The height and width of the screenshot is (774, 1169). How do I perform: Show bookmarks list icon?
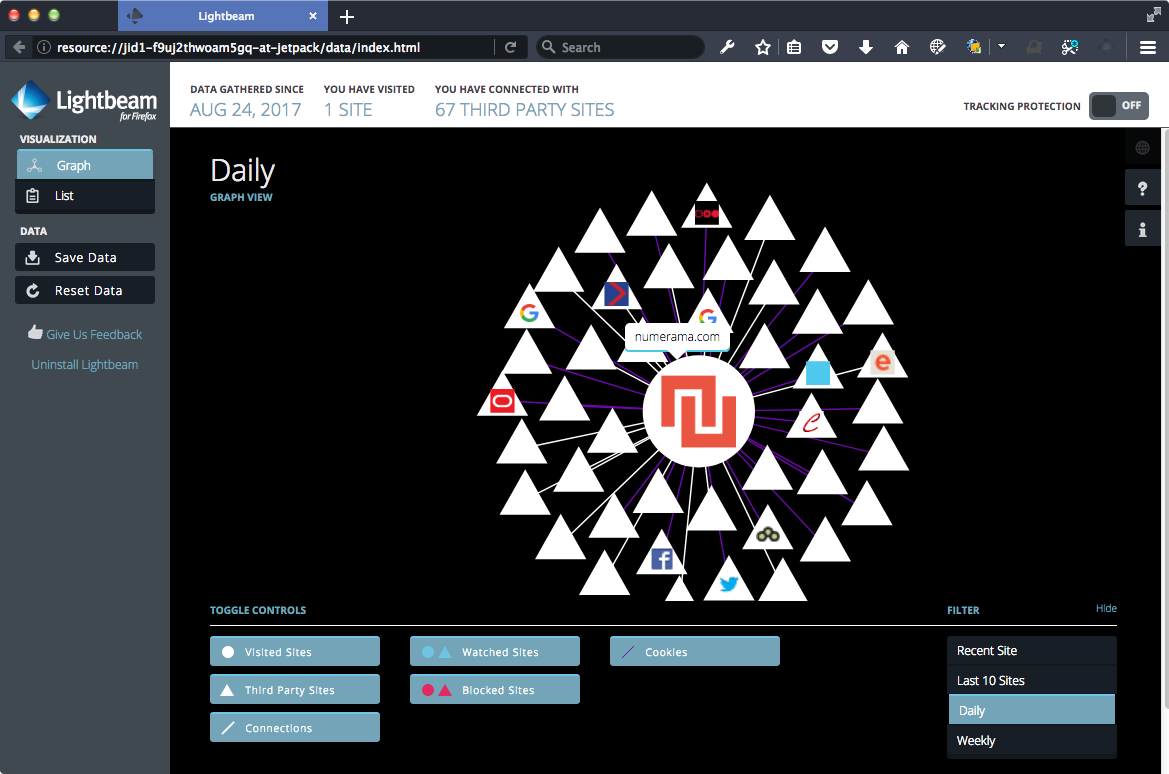[794, 47]
